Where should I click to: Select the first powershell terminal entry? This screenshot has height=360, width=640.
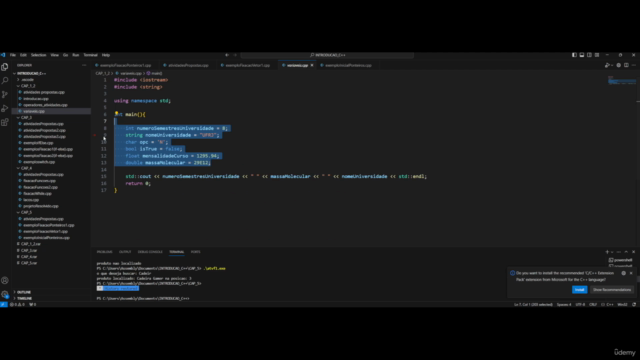[x=620, y=260]
